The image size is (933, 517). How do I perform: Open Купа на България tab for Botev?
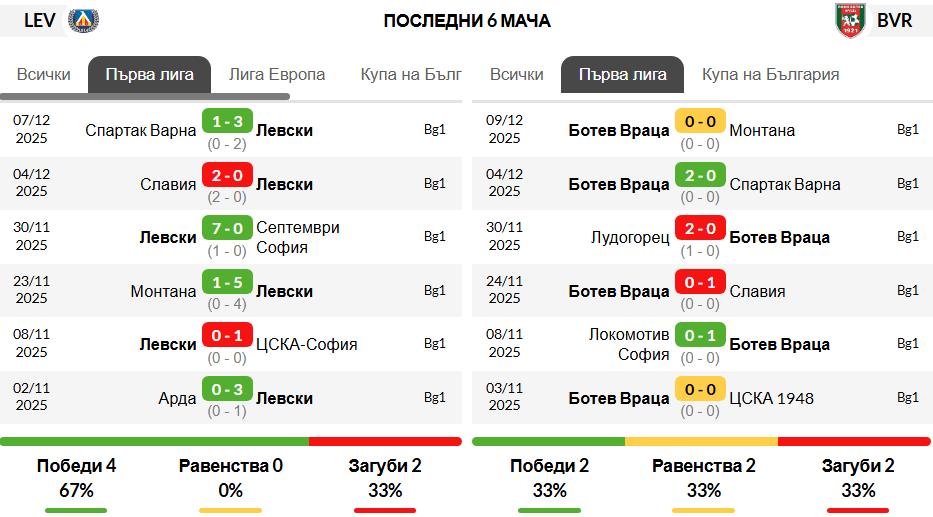[x=771, y=74]
